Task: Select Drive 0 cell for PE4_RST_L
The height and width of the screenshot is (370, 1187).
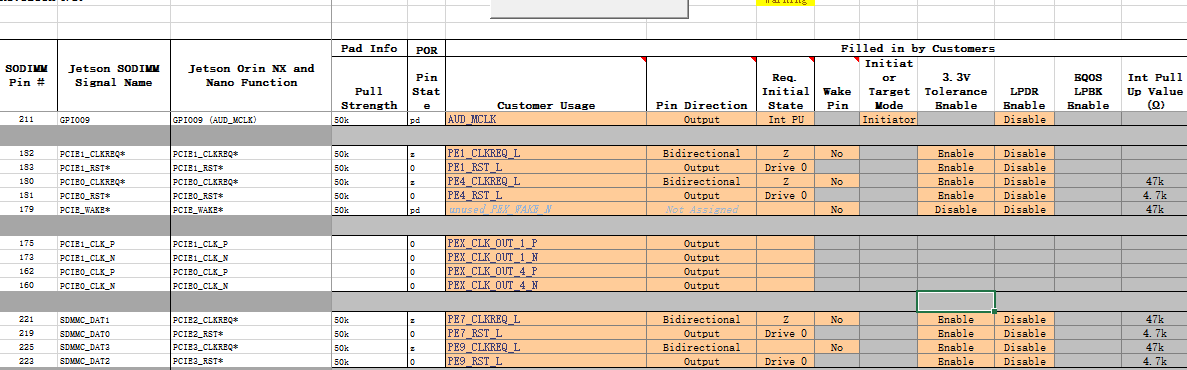Action: [x=785, y=195]
